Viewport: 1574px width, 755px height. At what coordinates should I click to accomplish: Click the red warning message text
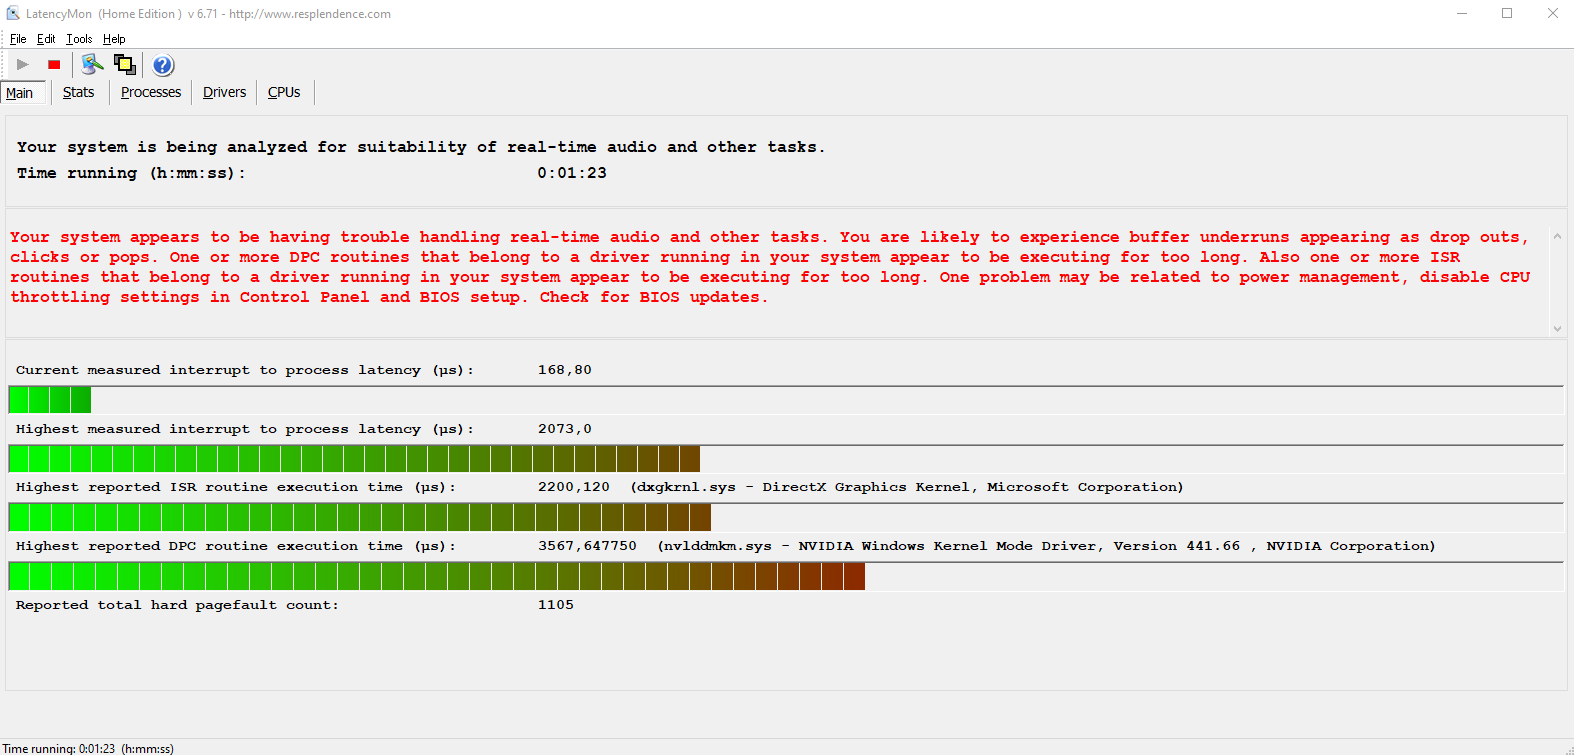770,267
